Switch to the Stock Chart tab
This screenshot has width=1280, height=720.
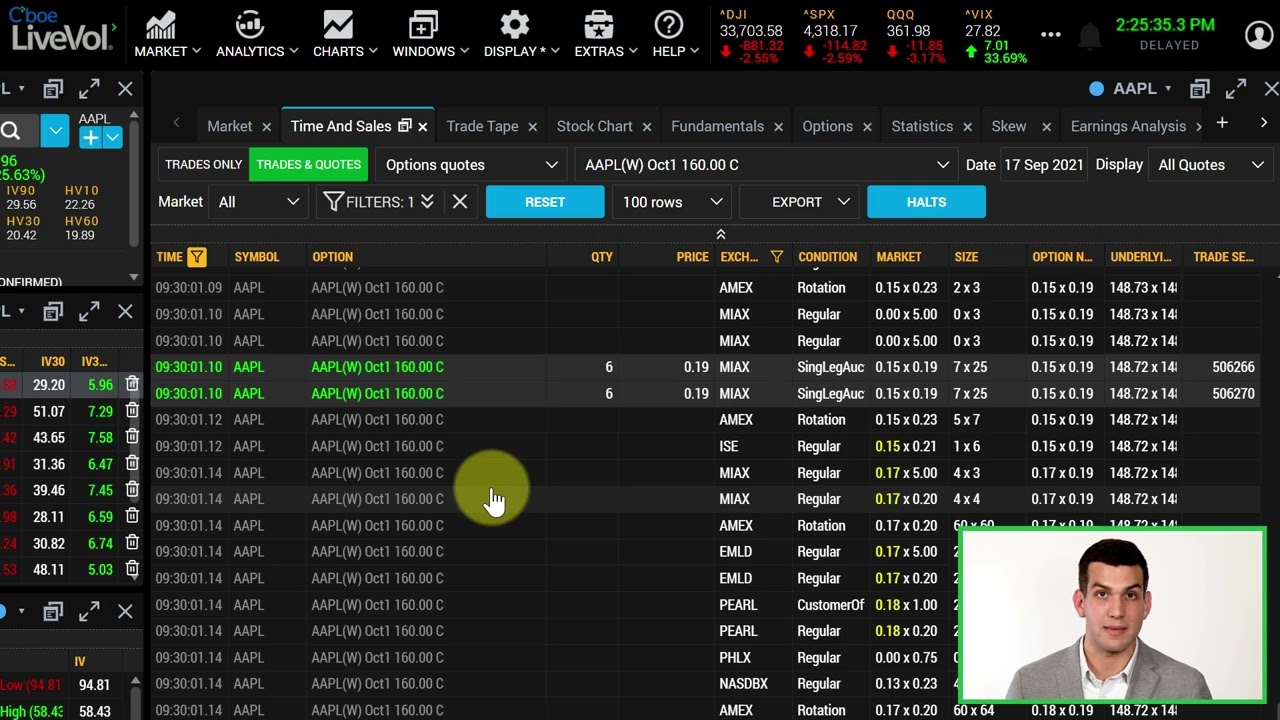click(x=594, y=126)
